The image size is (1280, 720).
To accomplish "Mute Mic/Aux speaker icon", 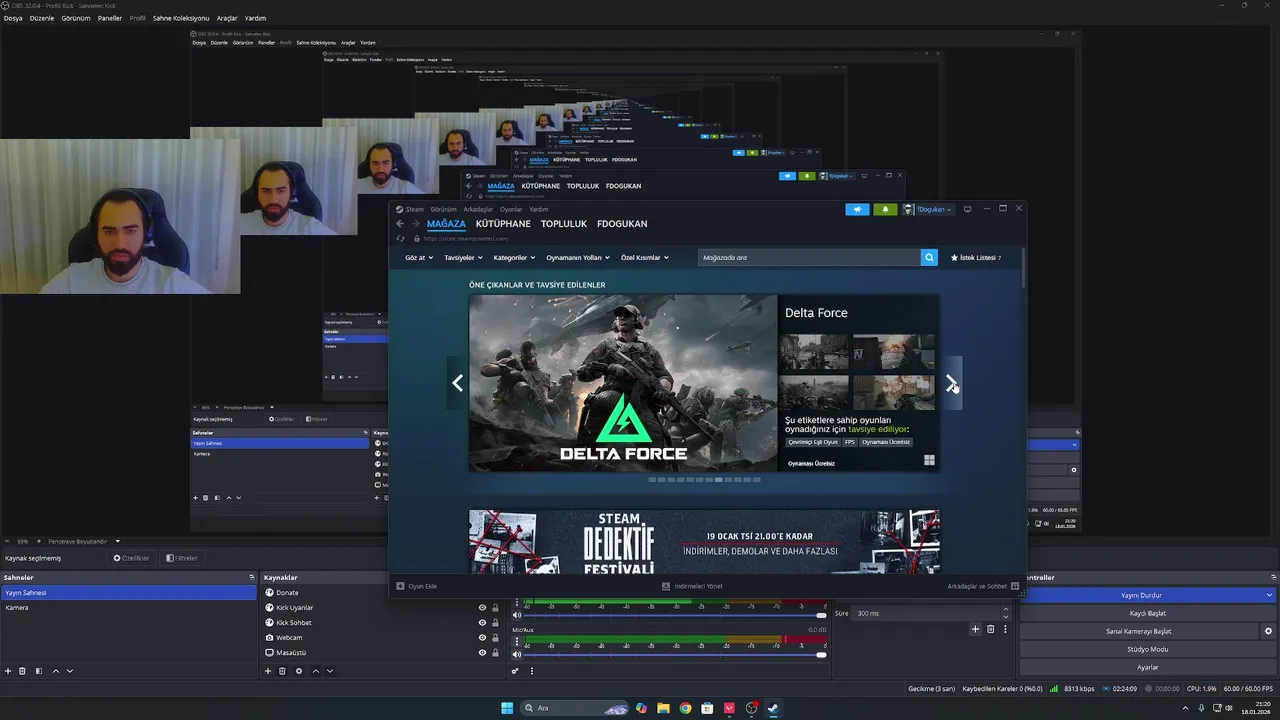I will click(x=517, y=654).
